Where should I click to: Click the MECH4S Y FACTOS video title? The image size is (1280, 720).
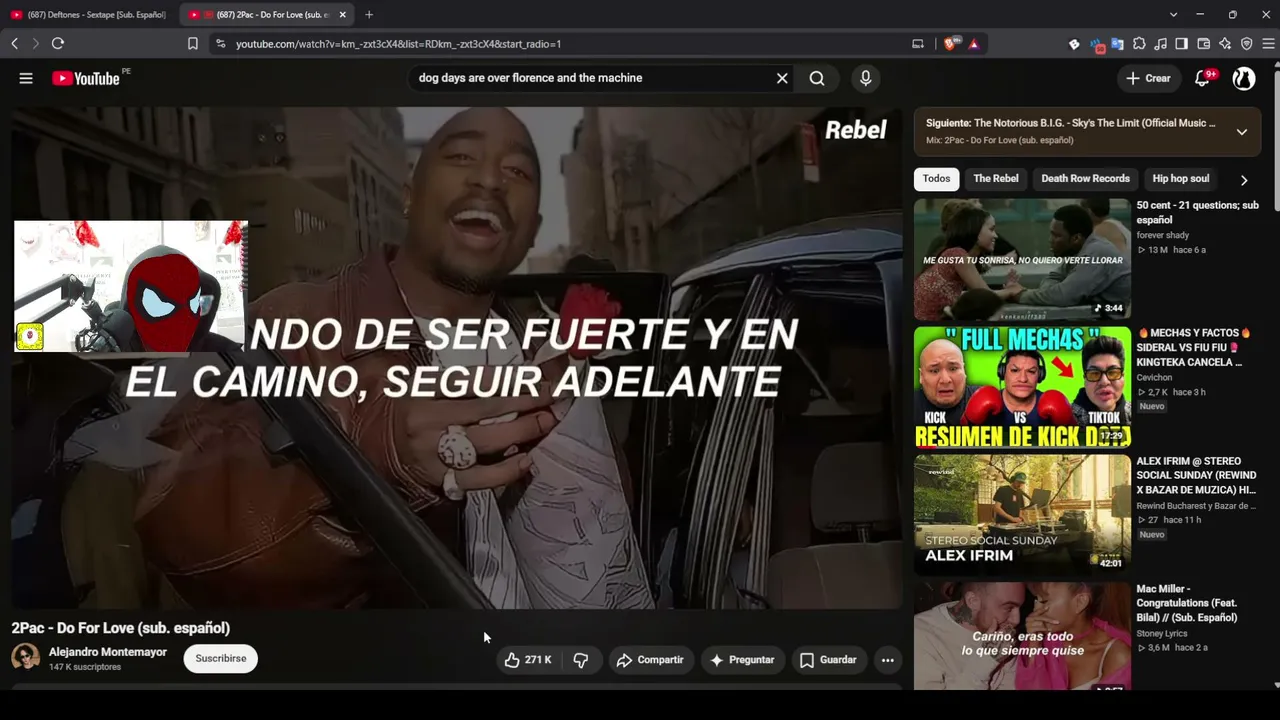point(1196,347)
